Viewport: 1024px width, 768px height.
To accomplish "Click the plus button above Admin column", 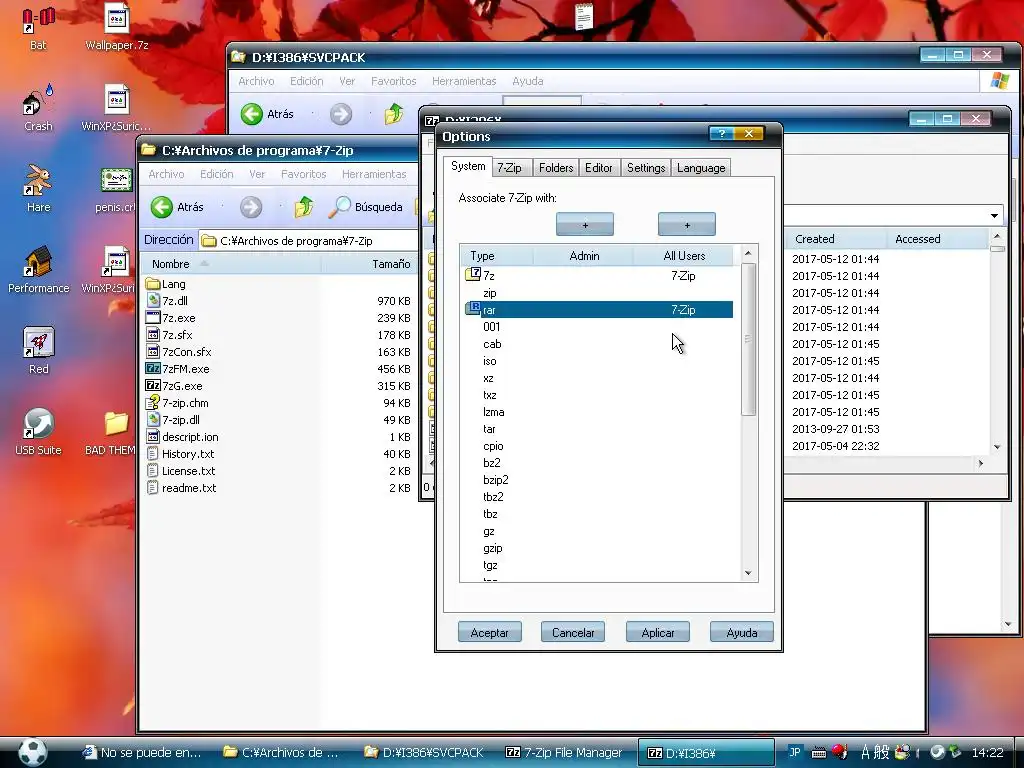I will tap(584, 225).
